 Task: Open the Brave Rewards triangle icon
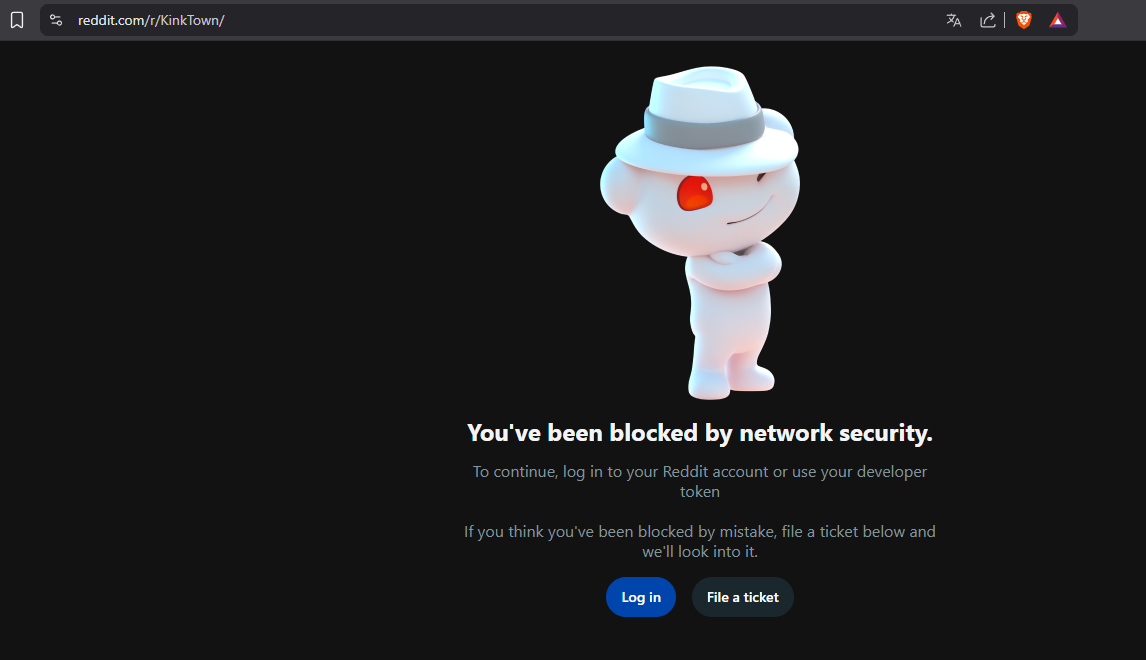(1058, 20)
